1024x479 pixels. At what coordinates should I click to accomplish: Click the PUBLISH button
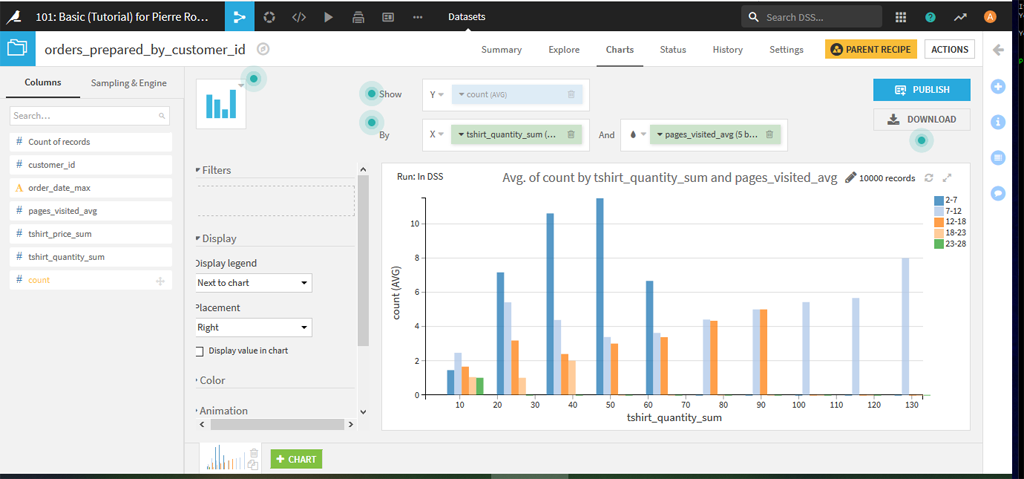[921, 90]
